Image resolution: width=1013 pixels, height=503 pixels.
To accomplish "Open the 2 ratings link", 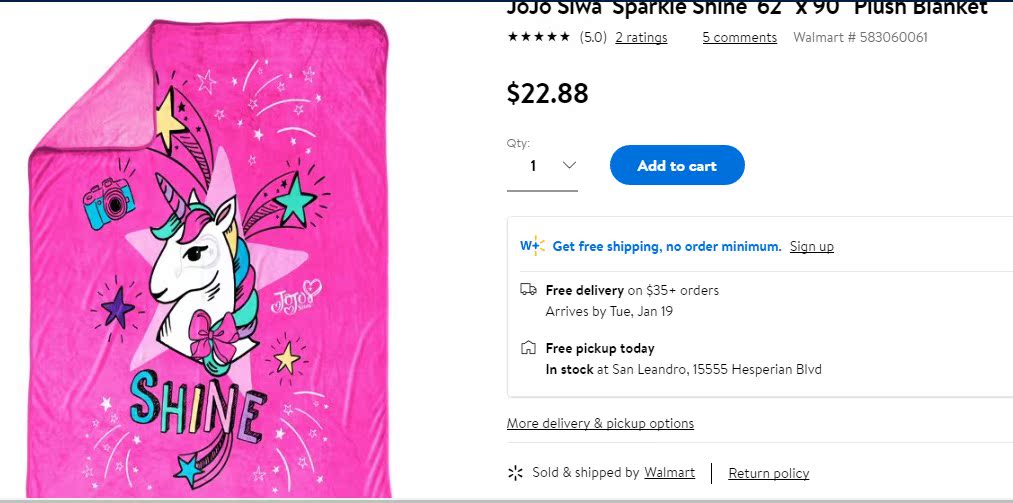I will [641, 38].
